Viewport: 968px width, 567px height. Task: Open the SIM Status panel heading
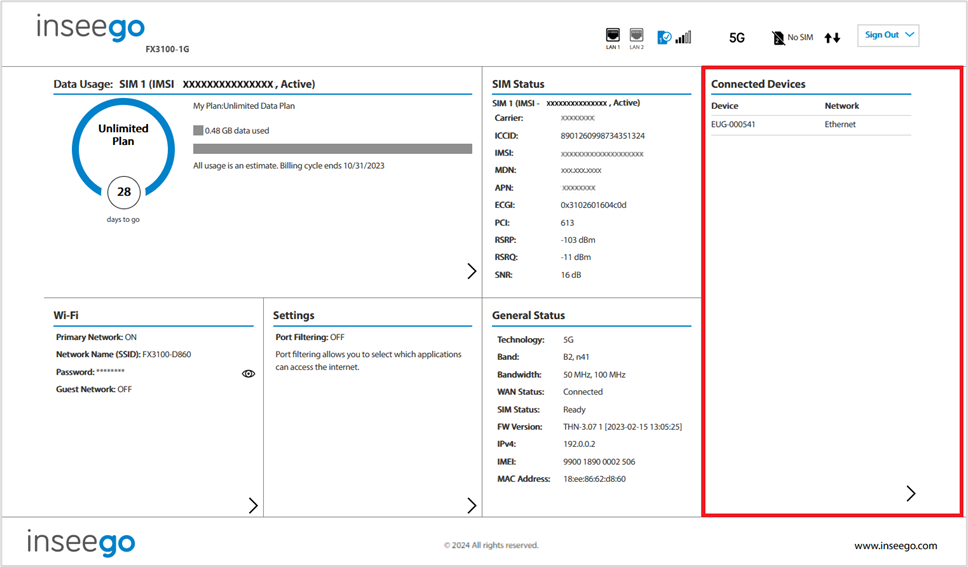[518, 84]
